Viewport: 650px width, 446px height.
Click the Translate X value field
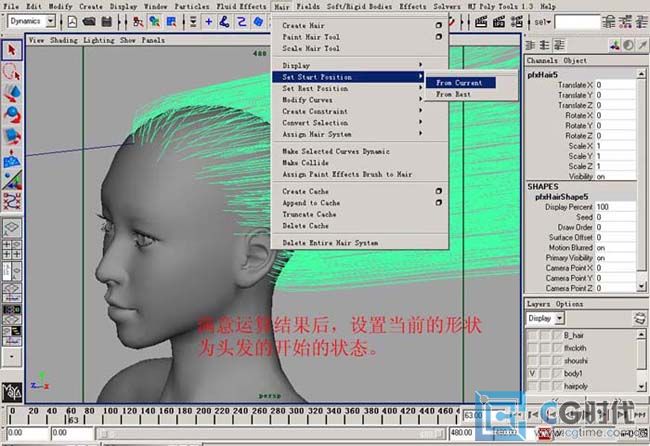pyautogui.click(x=614, y=85)
